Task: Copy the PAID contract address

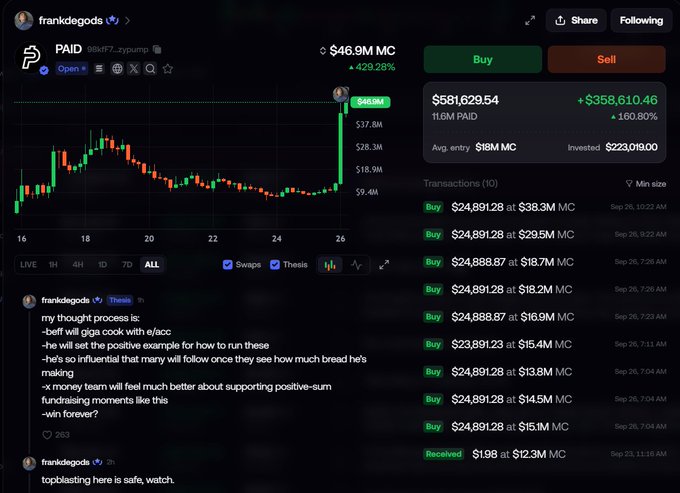Action: (157, 49)
